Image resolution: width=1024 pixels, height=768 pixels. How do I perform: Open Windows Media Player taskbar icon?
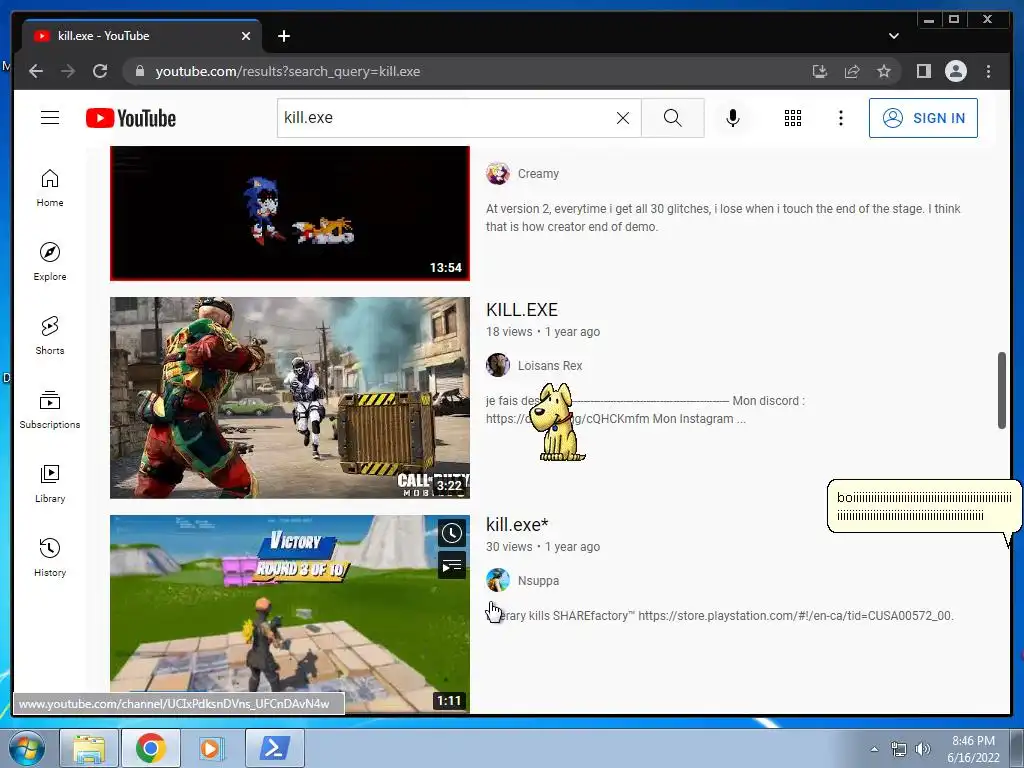[x=211, y=748]
